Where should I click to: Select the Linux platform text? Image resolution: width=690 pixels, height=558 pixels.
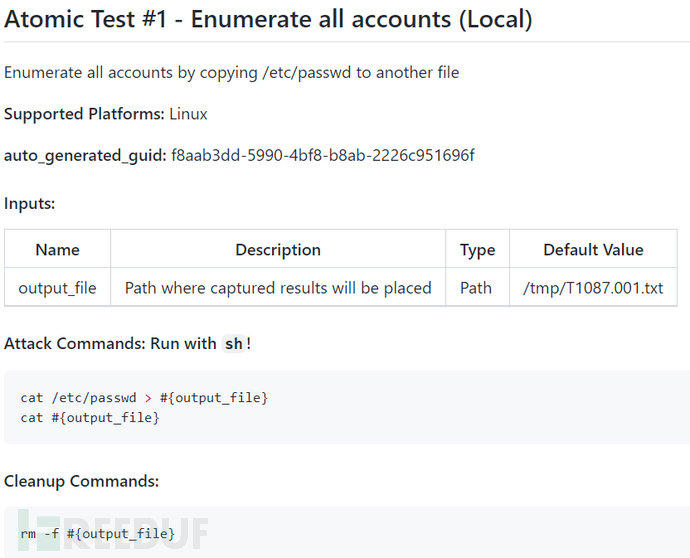point(188,114)
